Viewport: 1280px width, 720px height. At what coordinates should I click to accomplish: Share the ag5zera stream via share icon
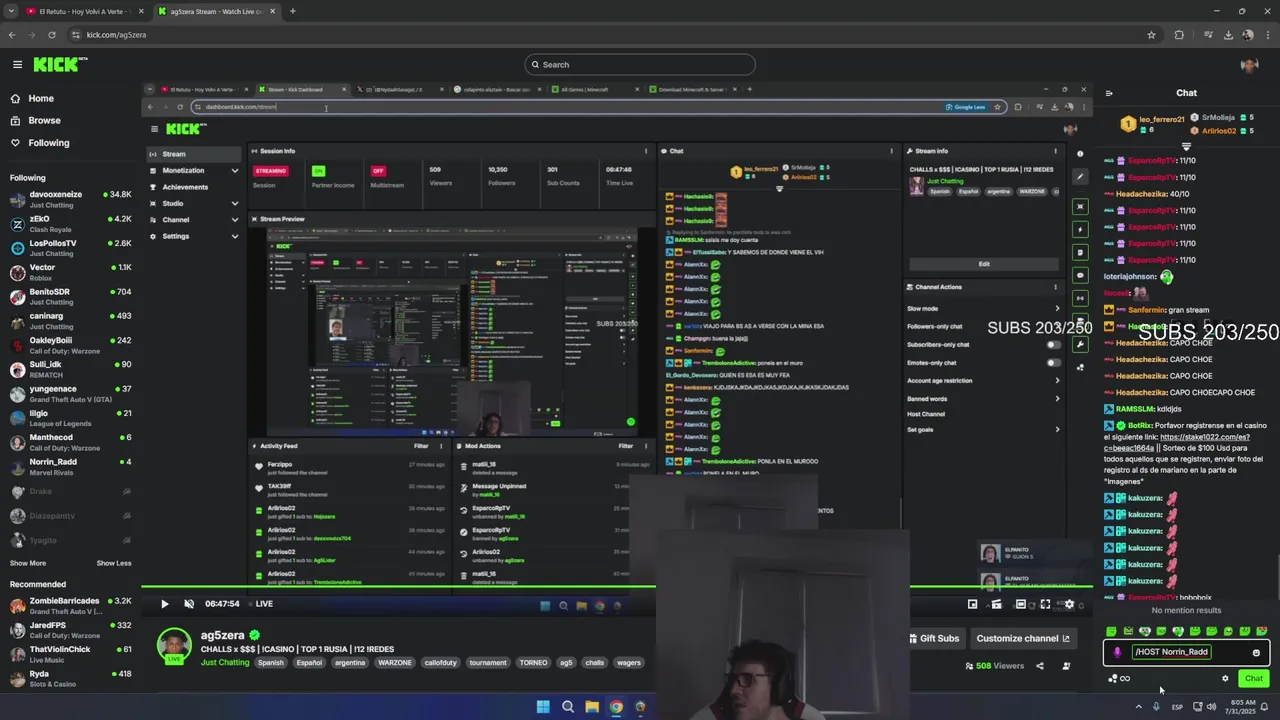point(1040,666)
